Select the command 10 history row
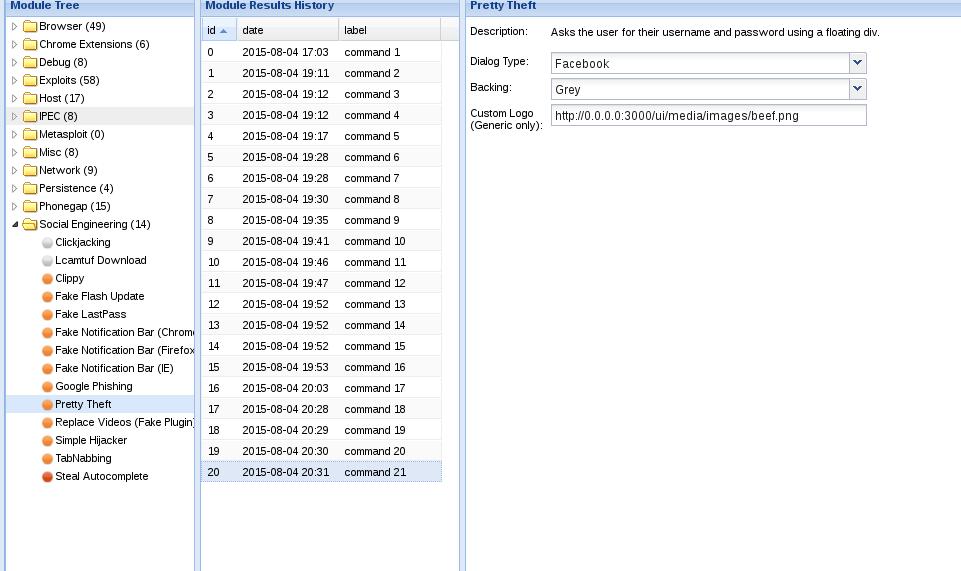Screen dimensions: 961x571 point(320,241)
